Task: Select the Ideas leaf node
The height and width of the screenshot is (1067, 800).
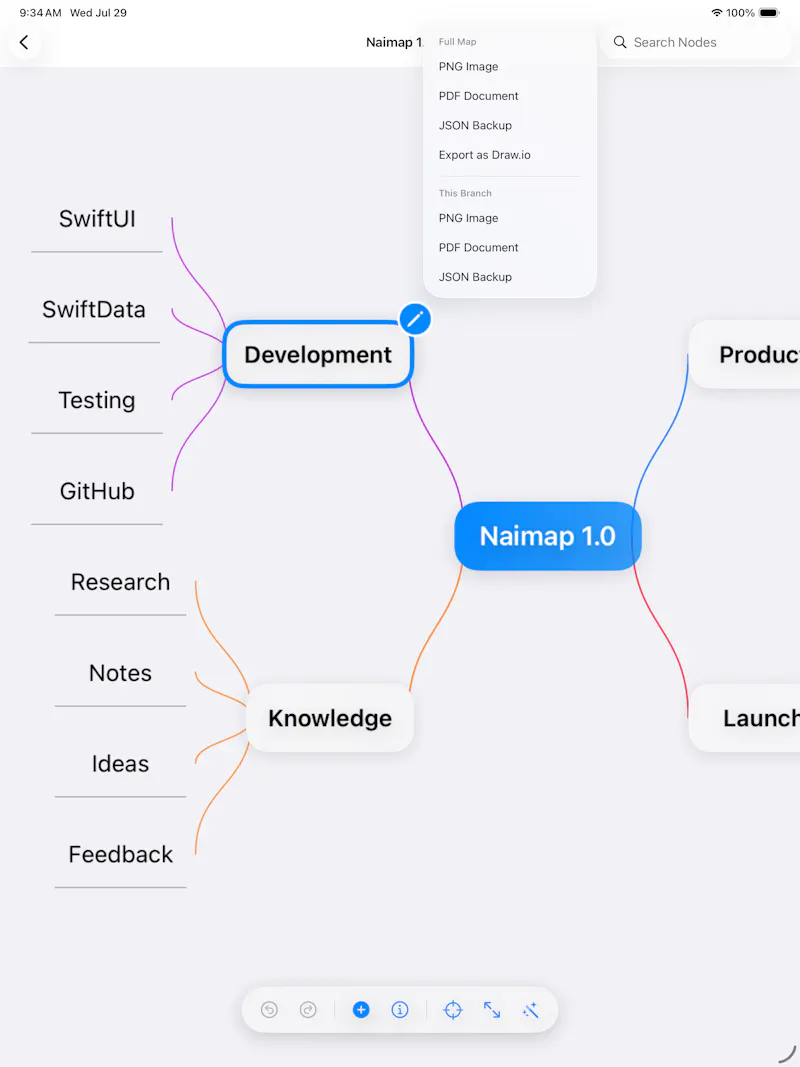Action: coord(120,764)
